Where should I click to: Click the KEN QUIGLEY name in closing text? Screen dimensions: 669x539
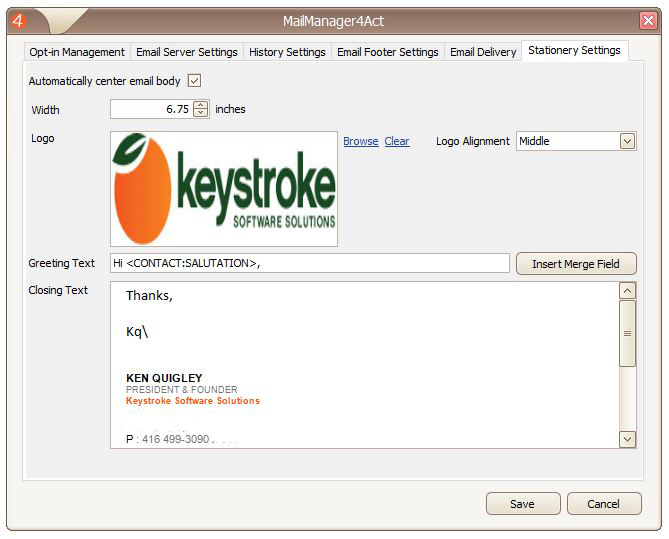(x=164, y=378)
